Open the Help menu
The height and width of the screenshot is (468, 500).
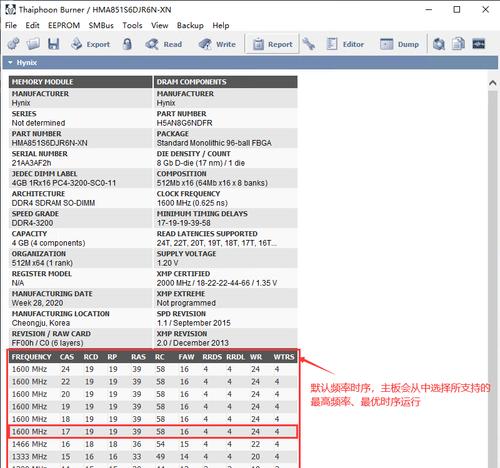click(x=221, y=25)
